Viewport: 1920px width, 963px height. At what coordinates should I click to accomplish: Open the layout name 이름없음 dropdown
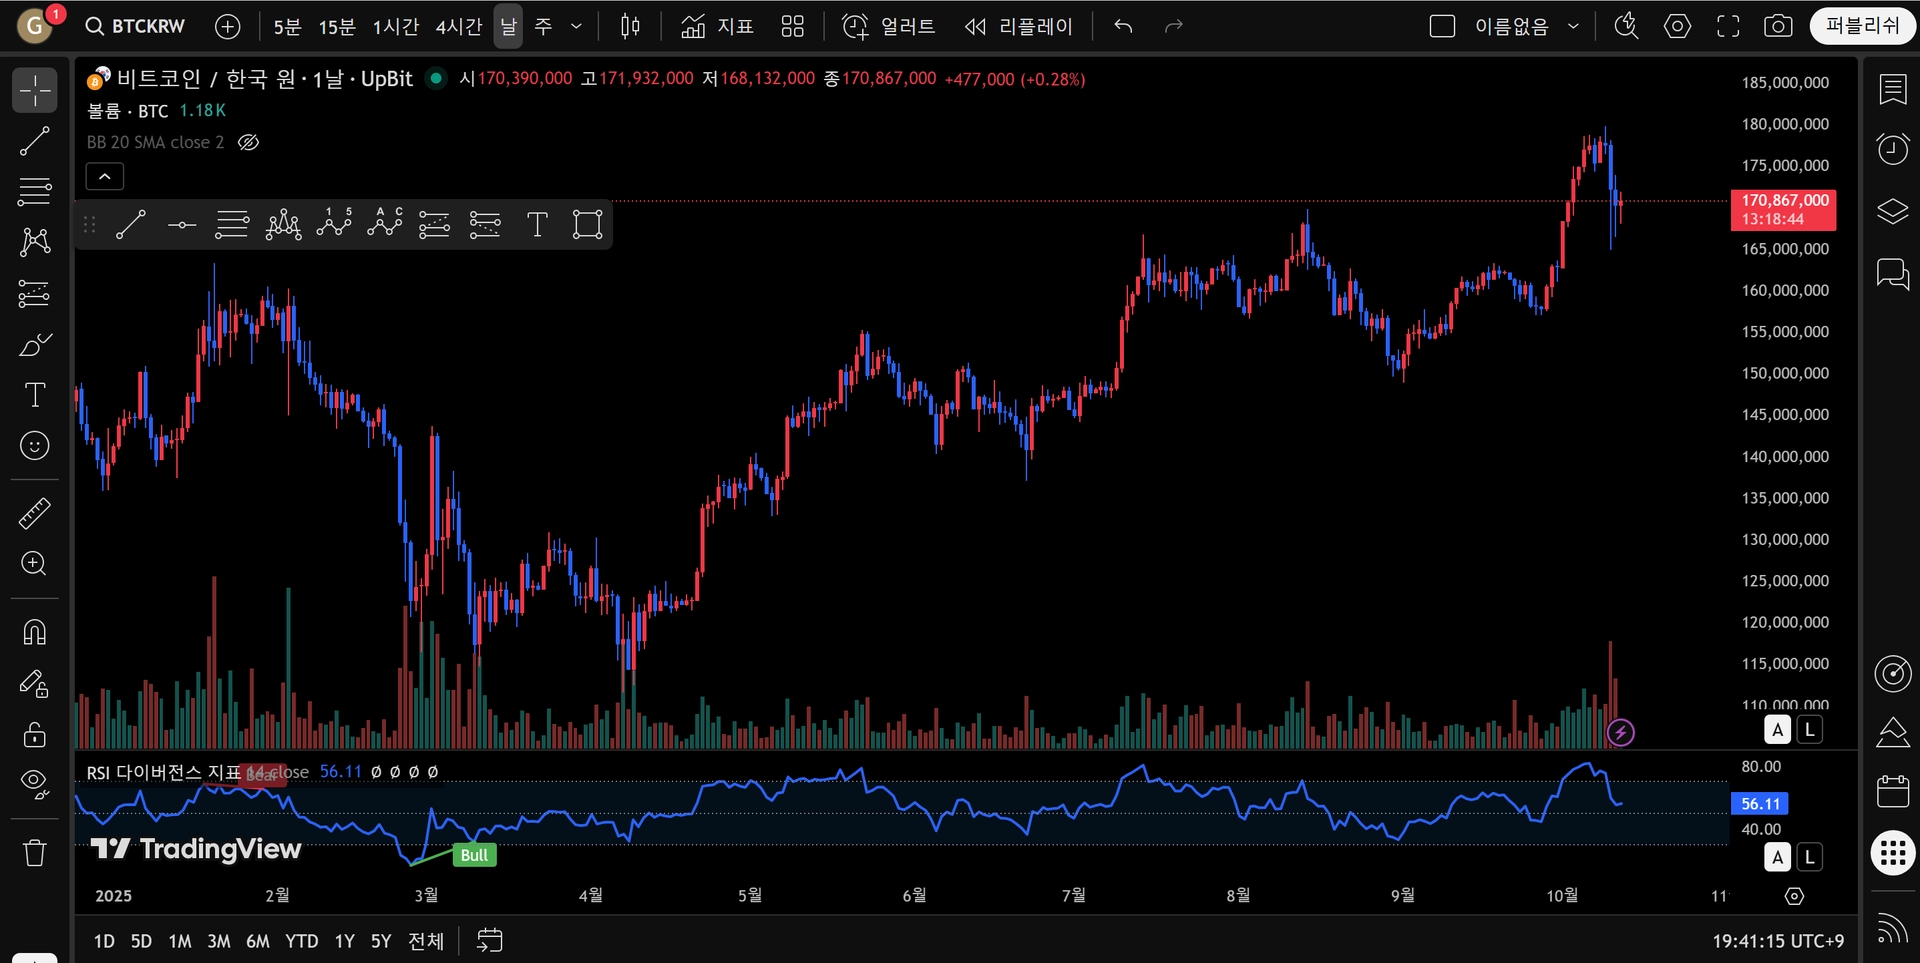point(1524,26)
